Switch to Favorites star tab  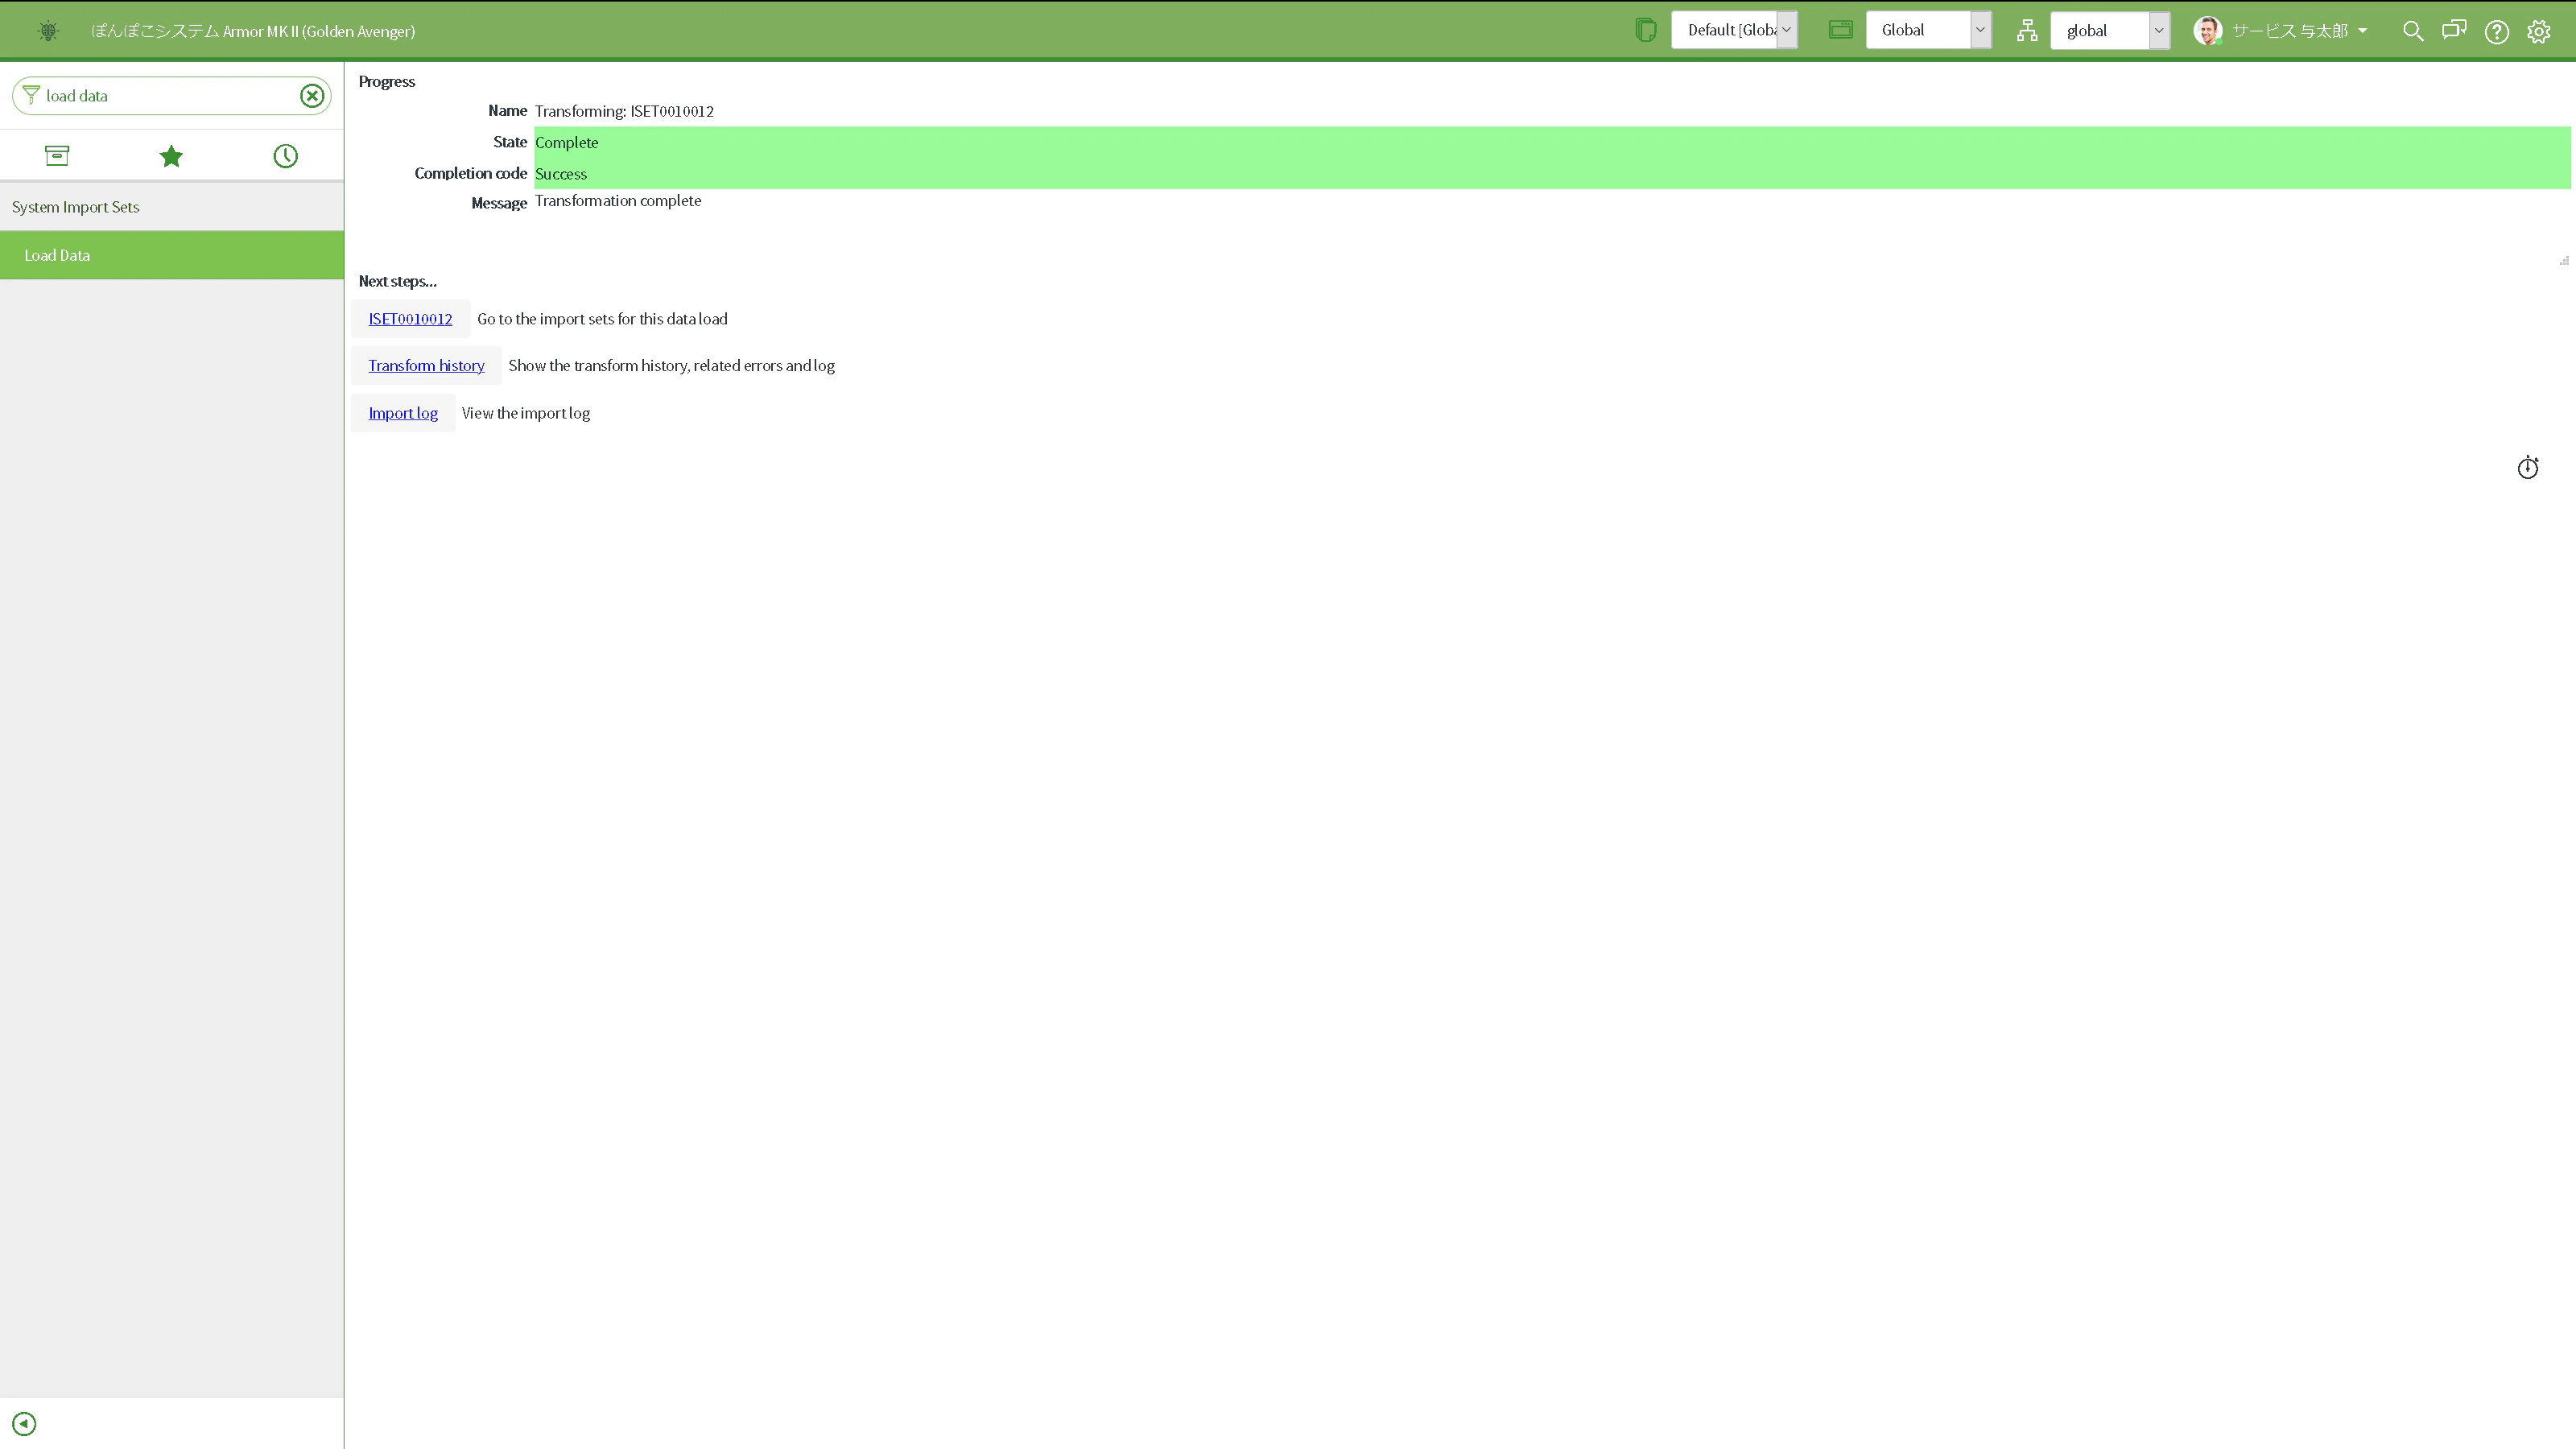171,156
